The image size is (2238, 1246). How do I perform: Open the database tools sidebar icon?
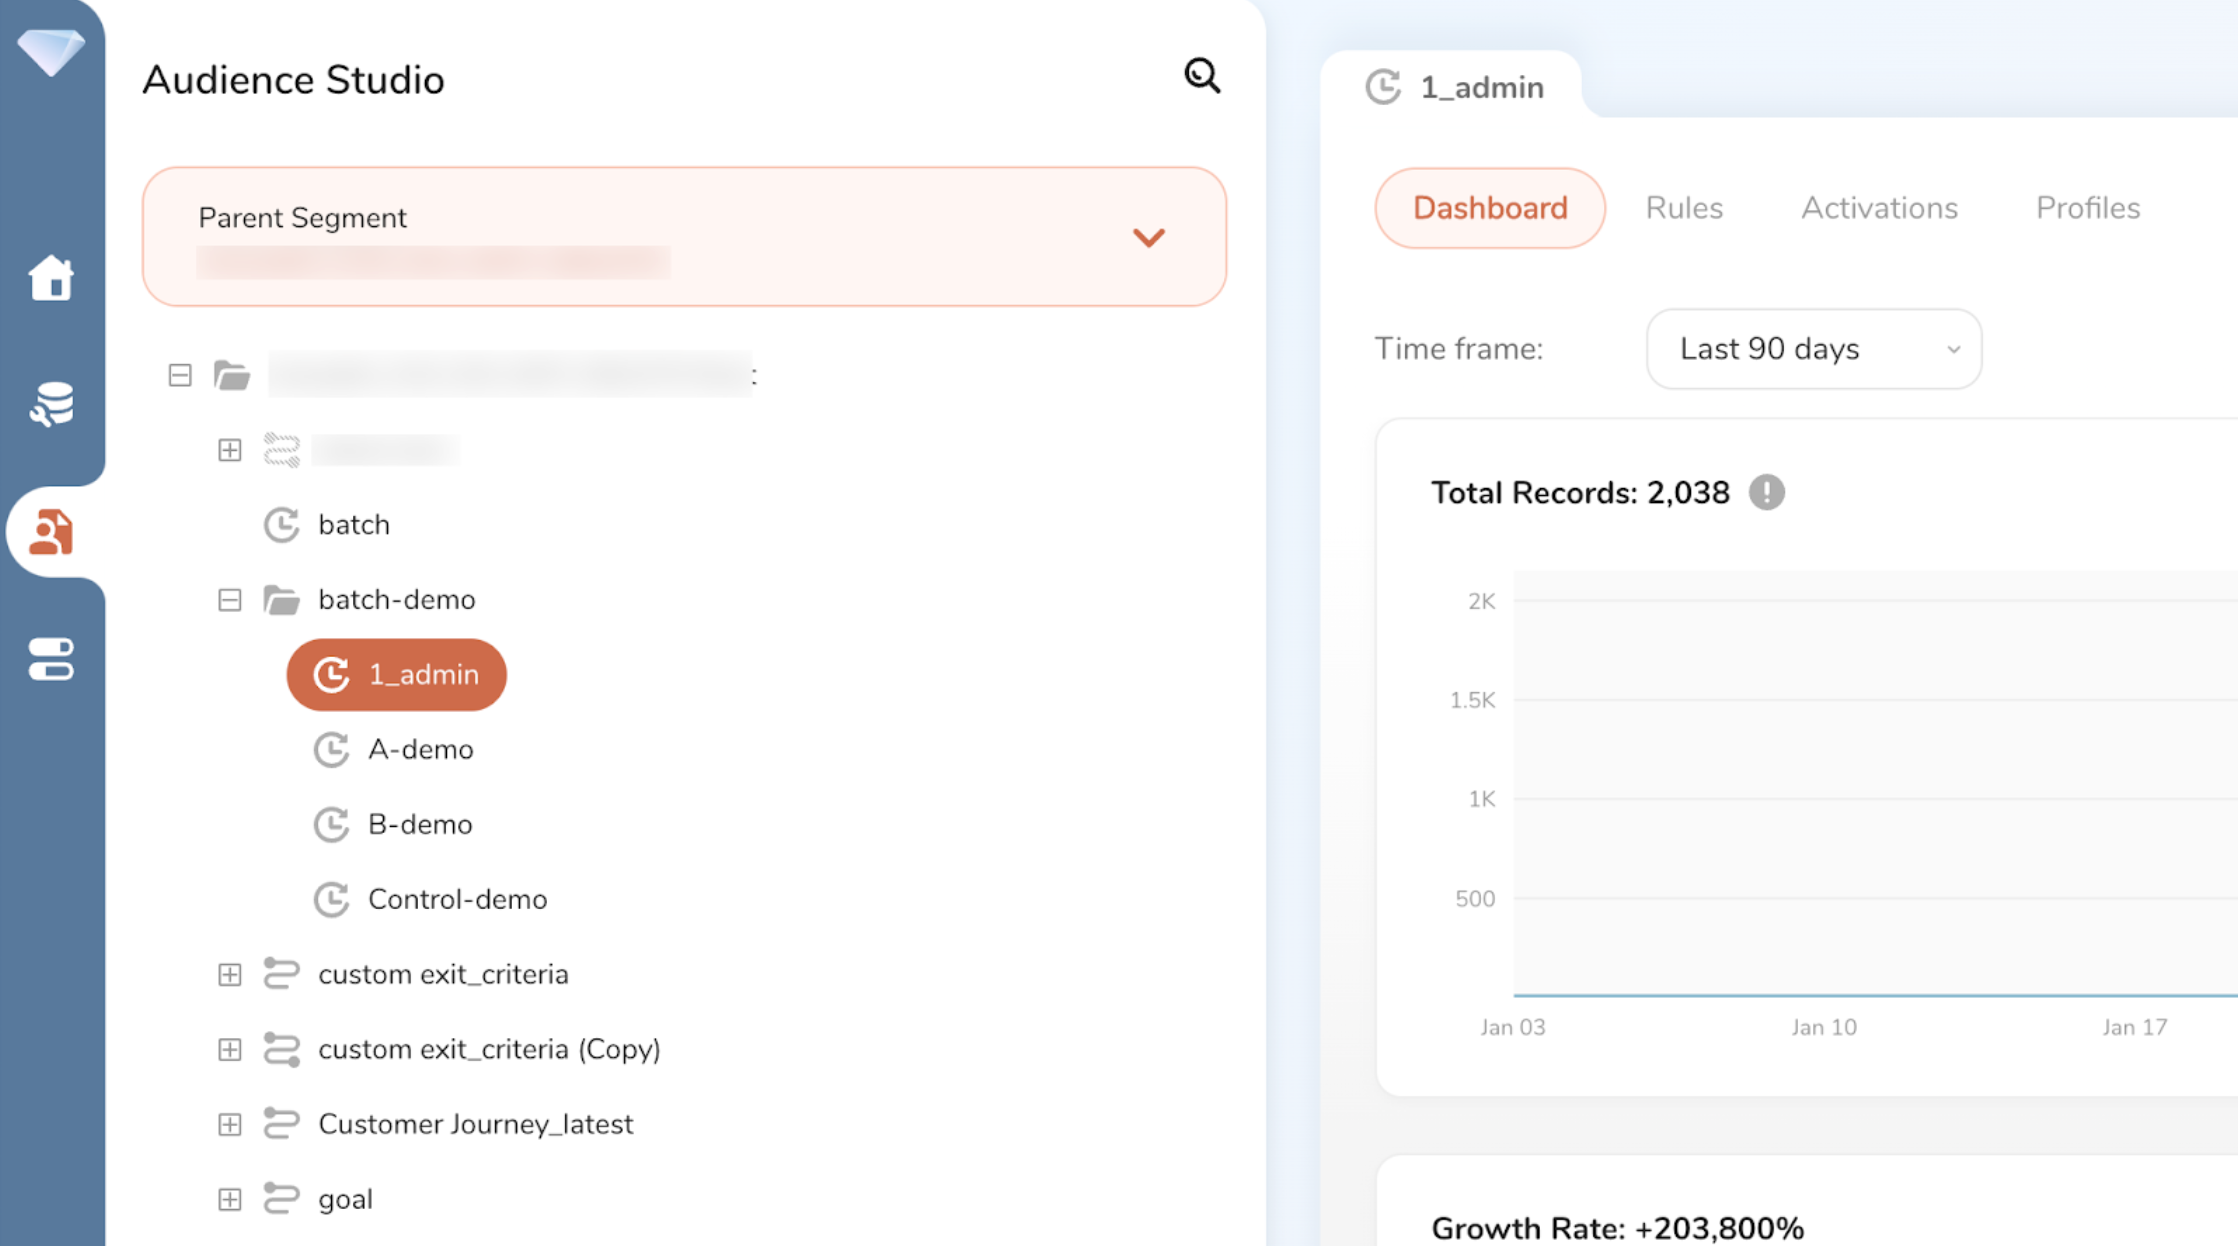[51, 404]
